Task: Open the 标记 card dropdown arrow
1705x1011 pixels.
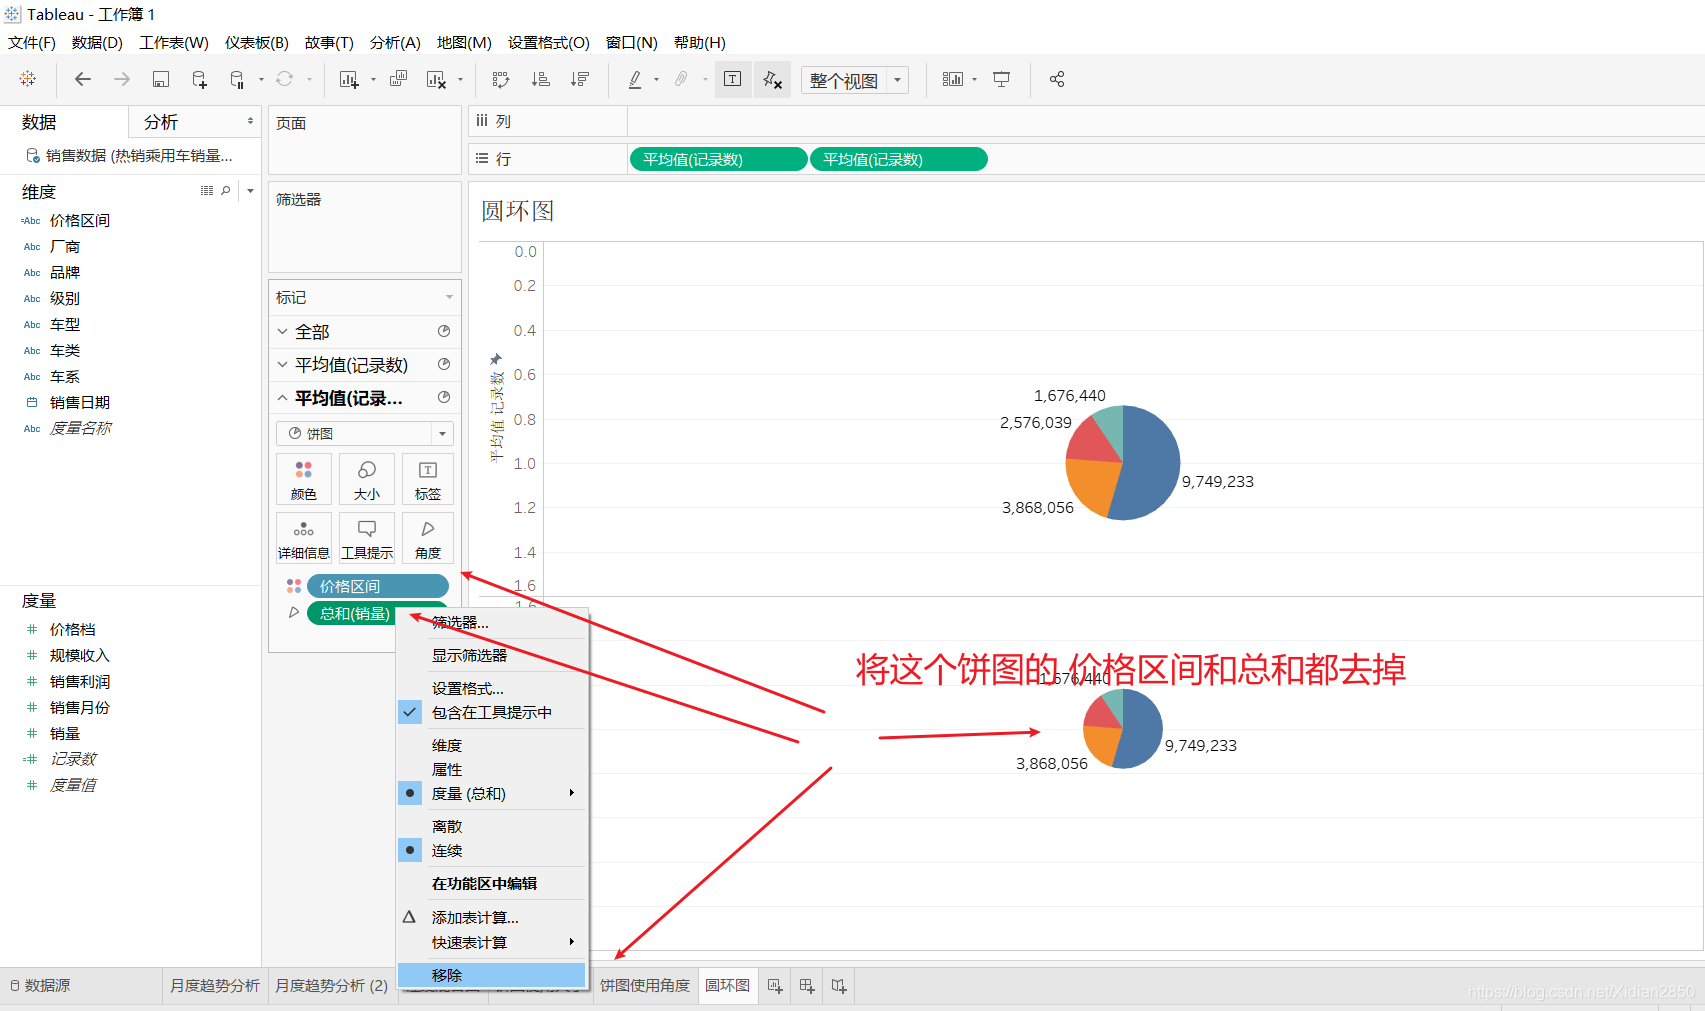Action: tap(449, 297)
